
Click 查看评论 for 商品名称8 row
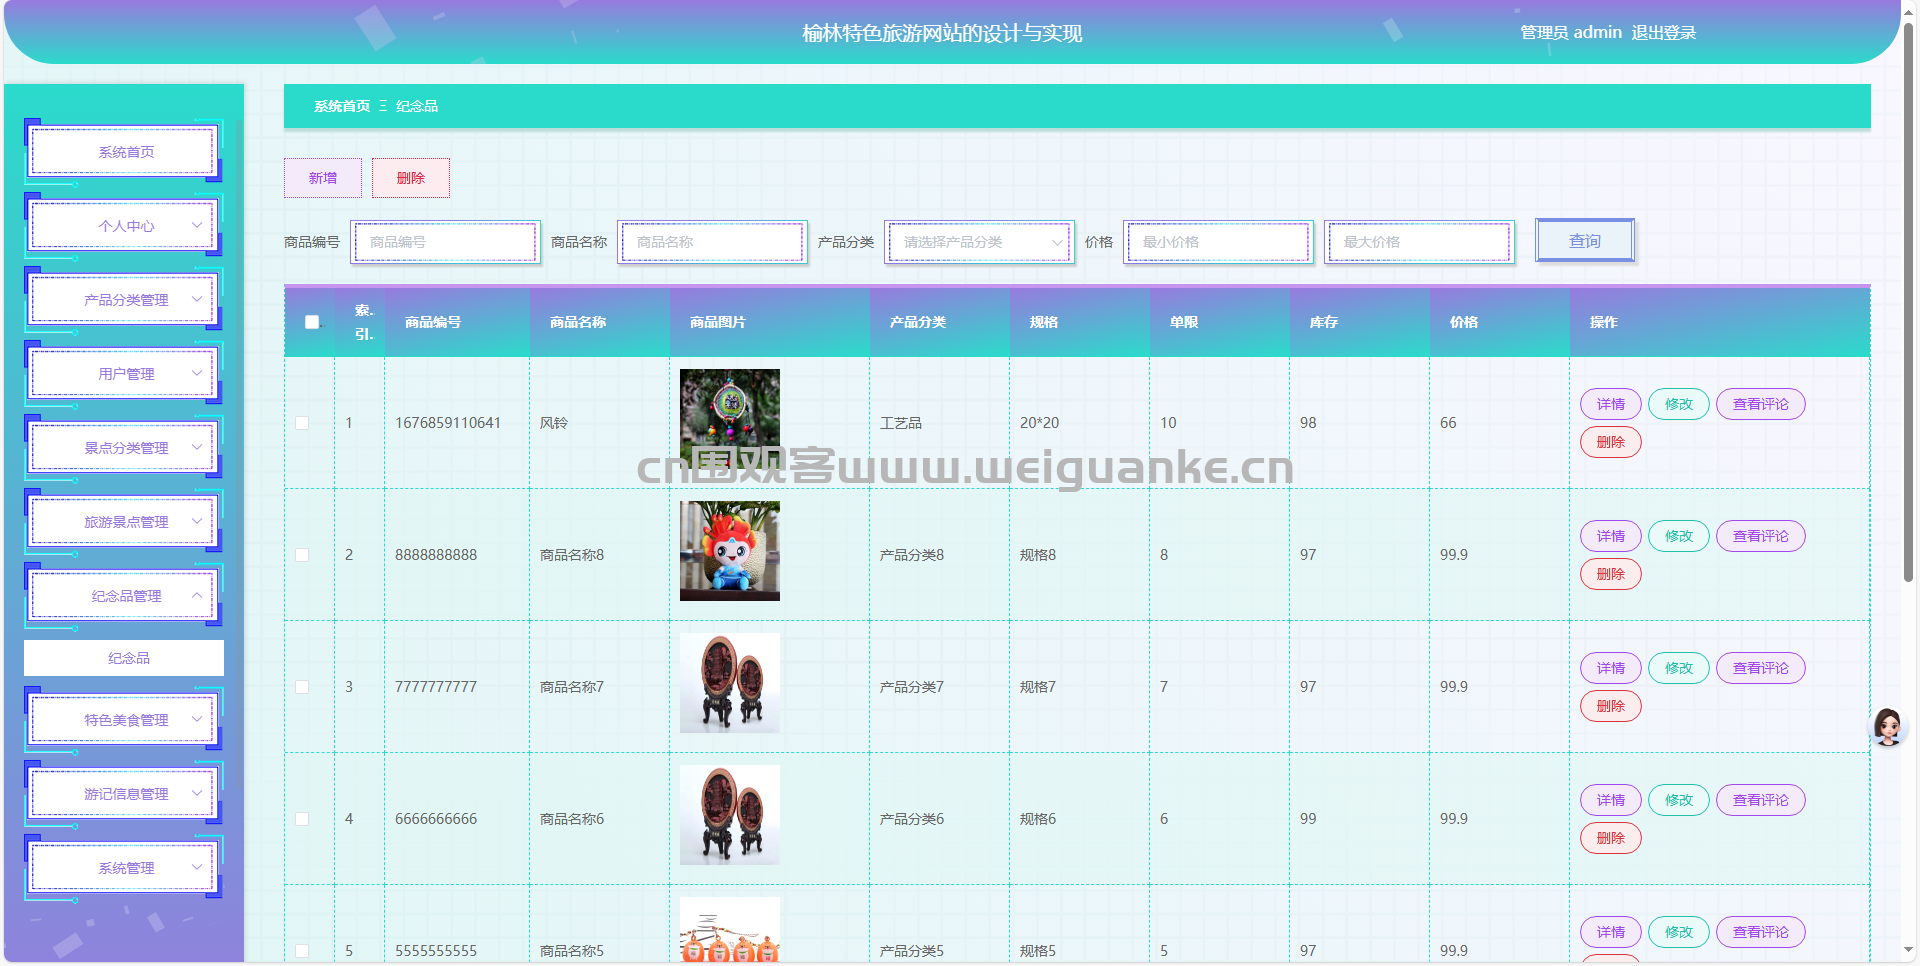(x=1761, y=536)
